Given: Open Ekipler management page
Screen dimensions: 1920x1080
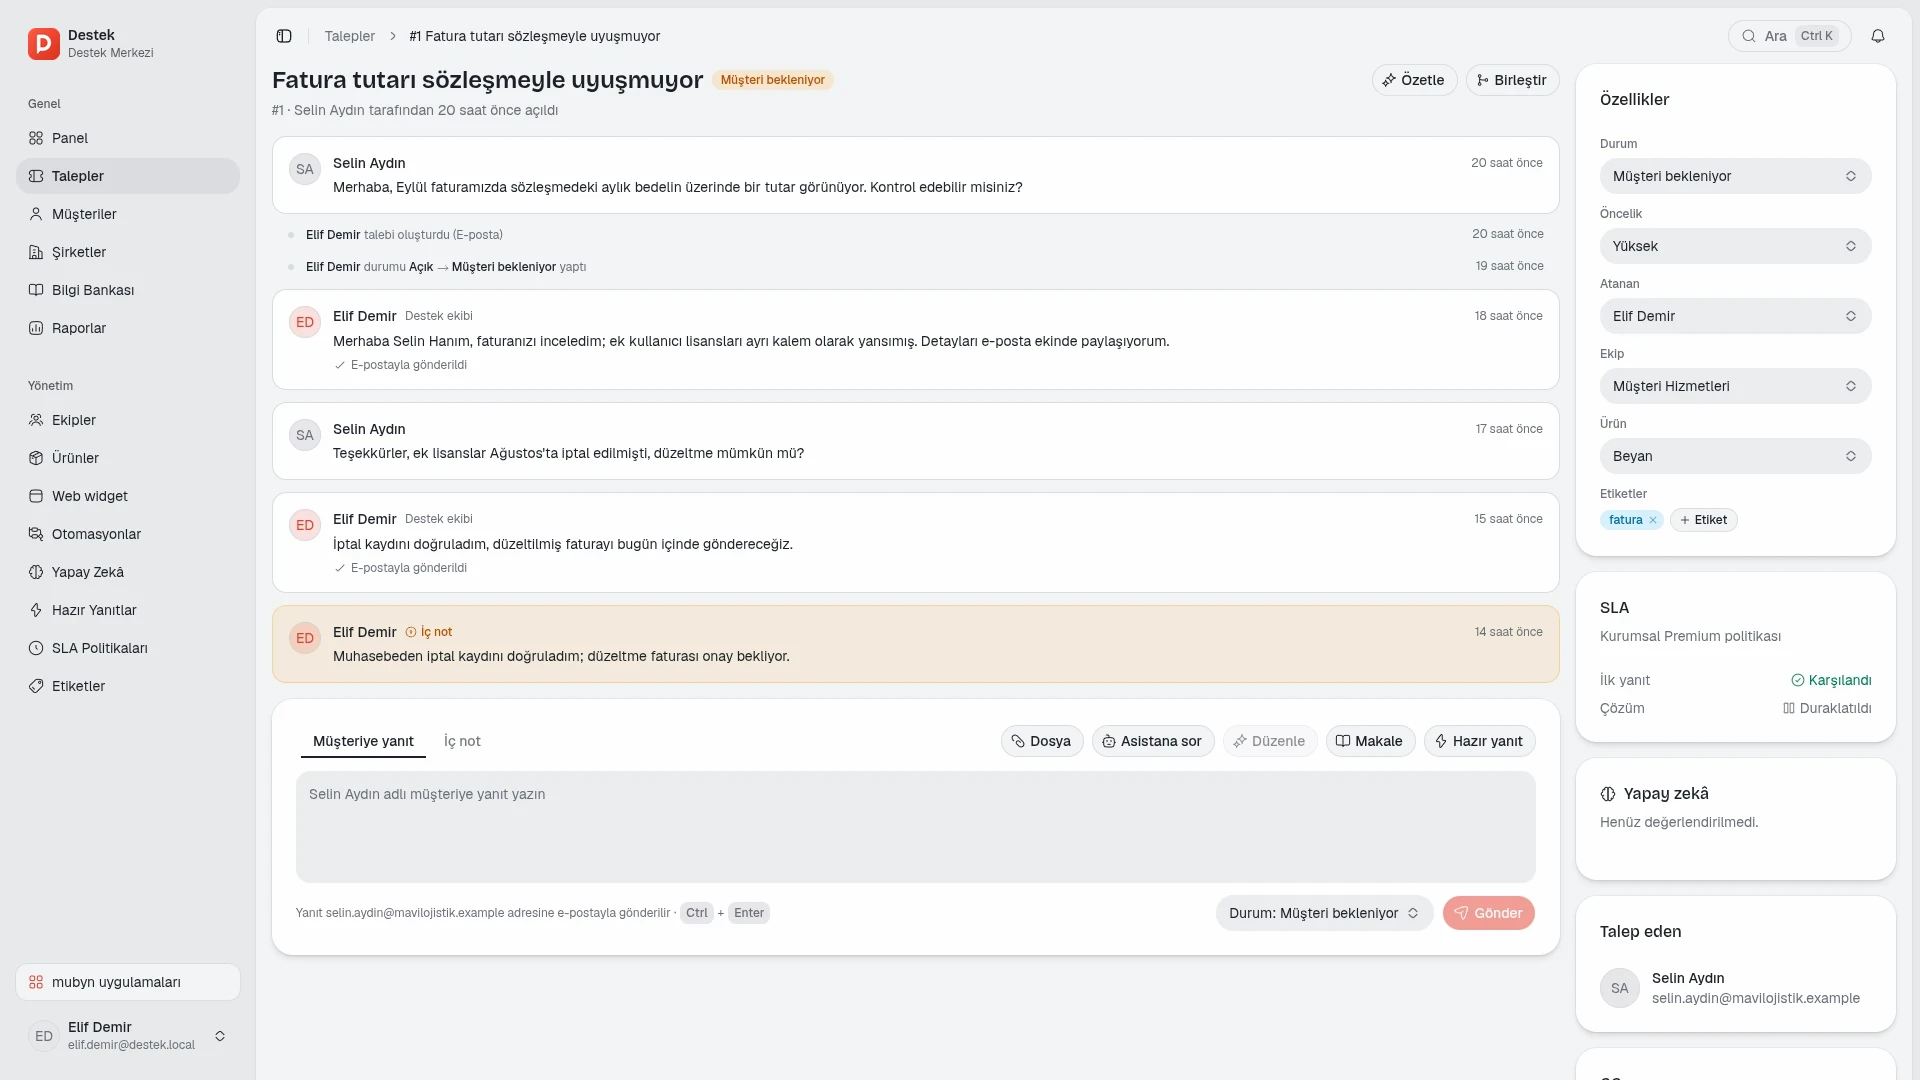Looking at the screenshot, I should [128, 420].
